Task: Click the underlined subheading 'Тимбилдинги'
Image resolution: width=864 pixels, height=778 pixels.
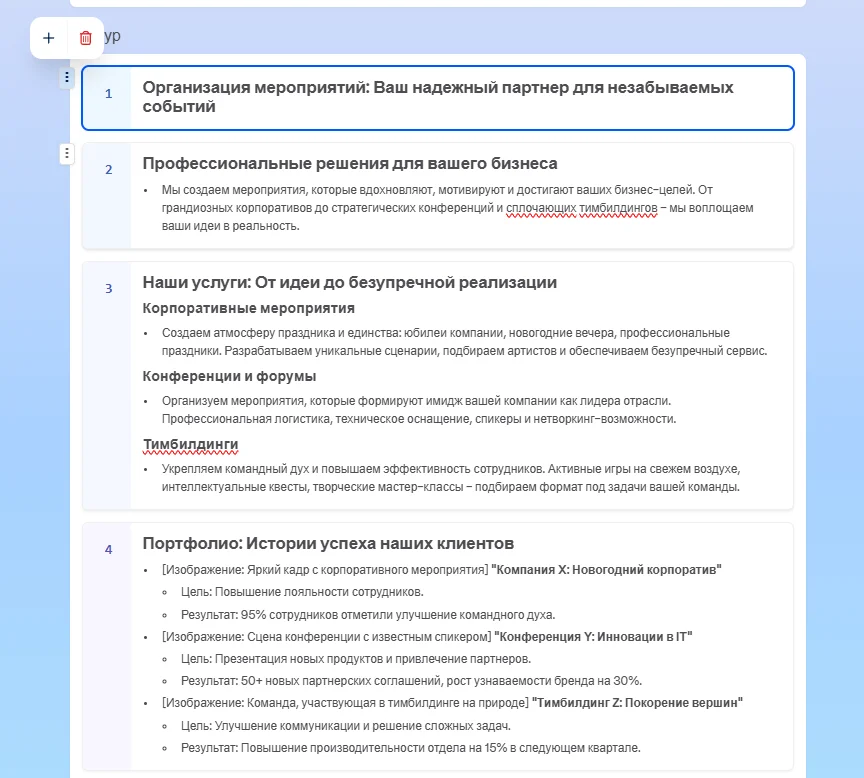Action: coord(191,444)
